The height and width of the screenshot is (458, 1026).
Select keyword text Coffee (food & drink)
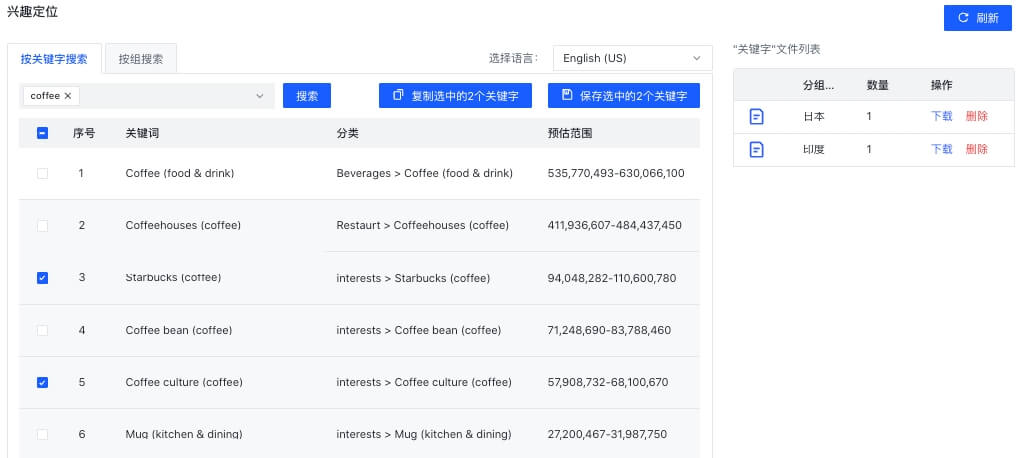coord(180,173)
